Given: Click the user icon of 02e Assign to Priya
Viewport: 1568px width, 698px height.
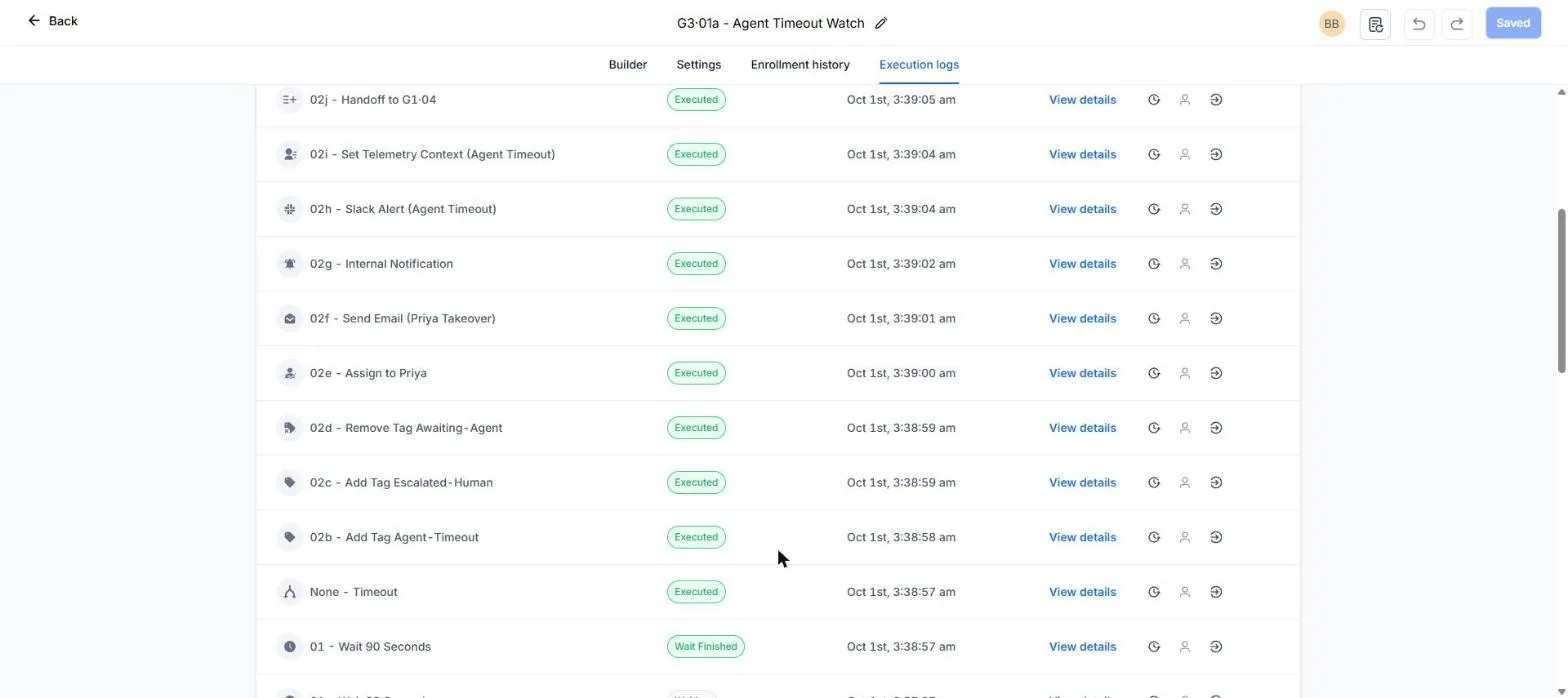Looking at the screenshot, I should tap(289, 373).
